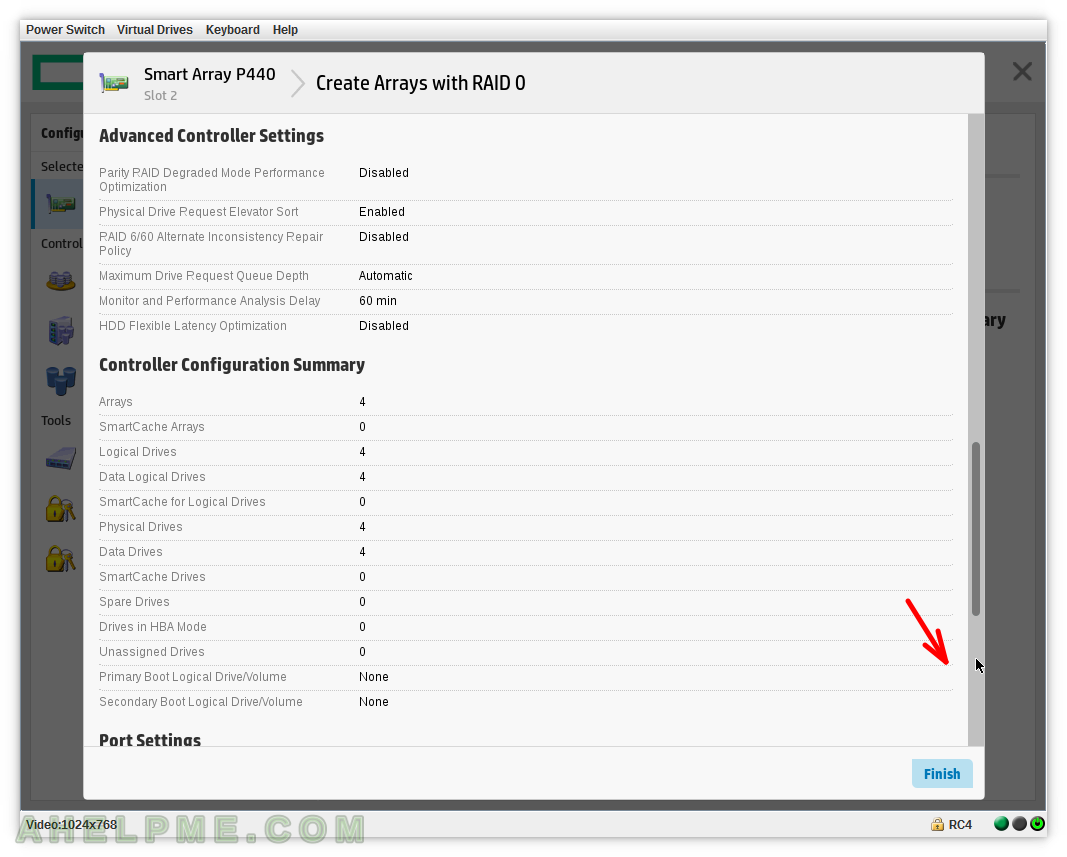The height and width of the screenshot is (857, 1067).
Task: Open the upper padlock-and-keys tool icon
Action: 61,508
